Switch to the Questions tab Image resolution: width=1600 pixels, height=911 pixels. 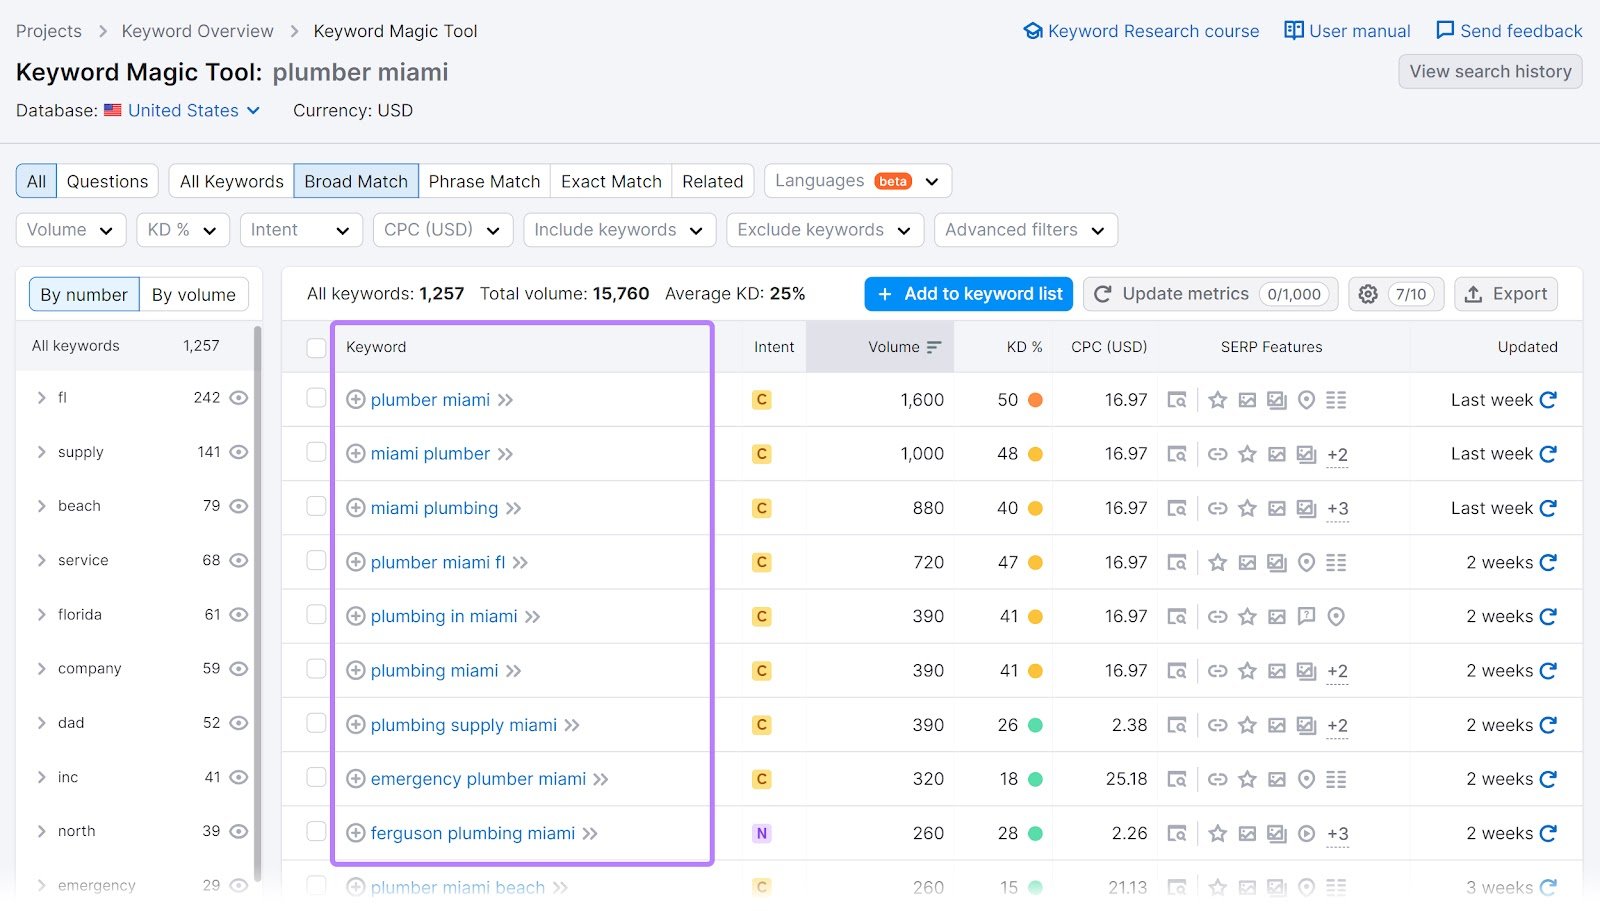tap(107, 181)
